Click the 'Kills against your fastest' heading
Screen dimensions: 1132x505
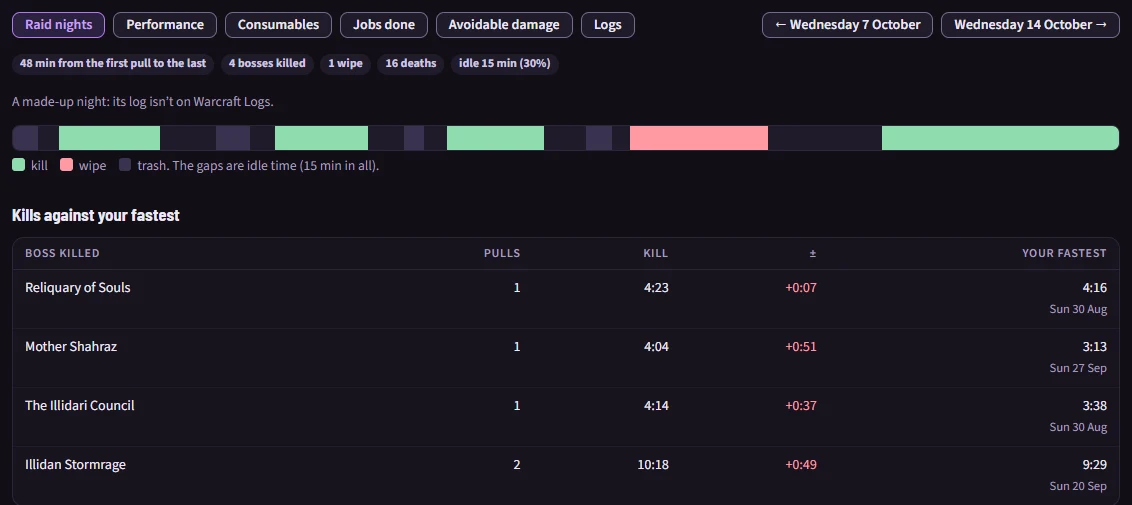pyautogui.click(x=96, y=215)
